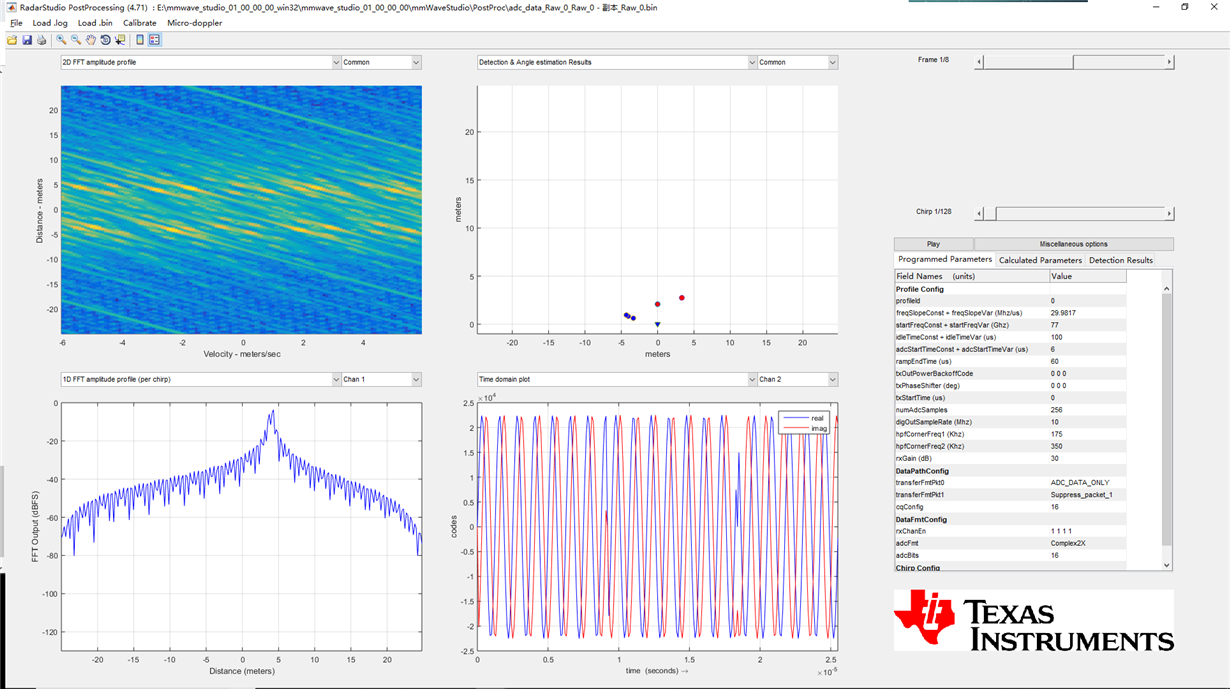This screenshot has height=689, width=1230.
Task: Click the 'imag' entry in plot legend
Action: 819,427
